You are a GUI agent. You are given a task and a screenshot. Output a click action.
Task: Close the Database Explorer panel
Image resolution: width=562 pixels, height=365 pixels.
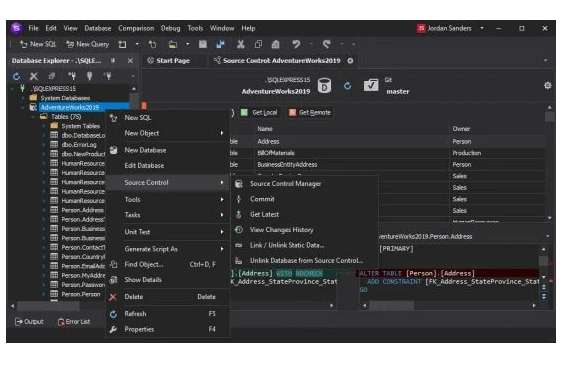tap(130, 61)
